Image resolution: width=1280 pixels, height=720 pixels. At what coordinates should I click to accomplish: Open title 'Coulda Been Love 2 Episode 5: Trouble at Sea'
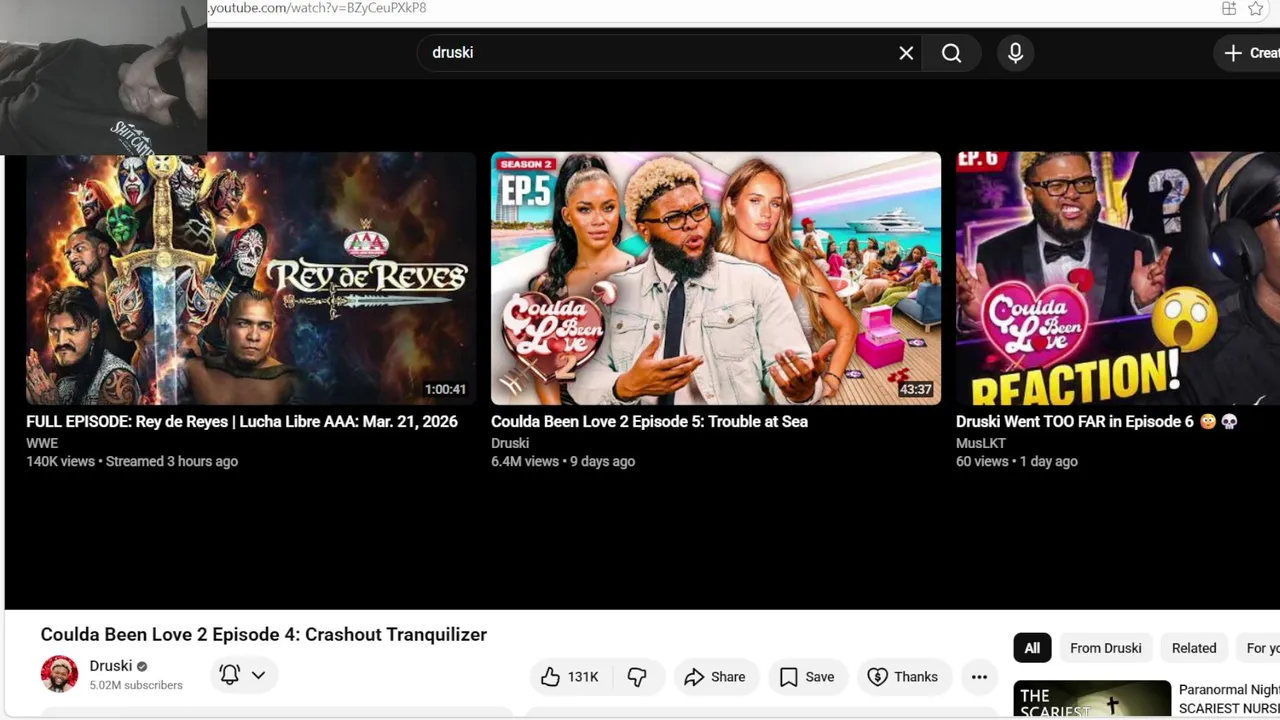pyautogui.click(x=649, y=422)
